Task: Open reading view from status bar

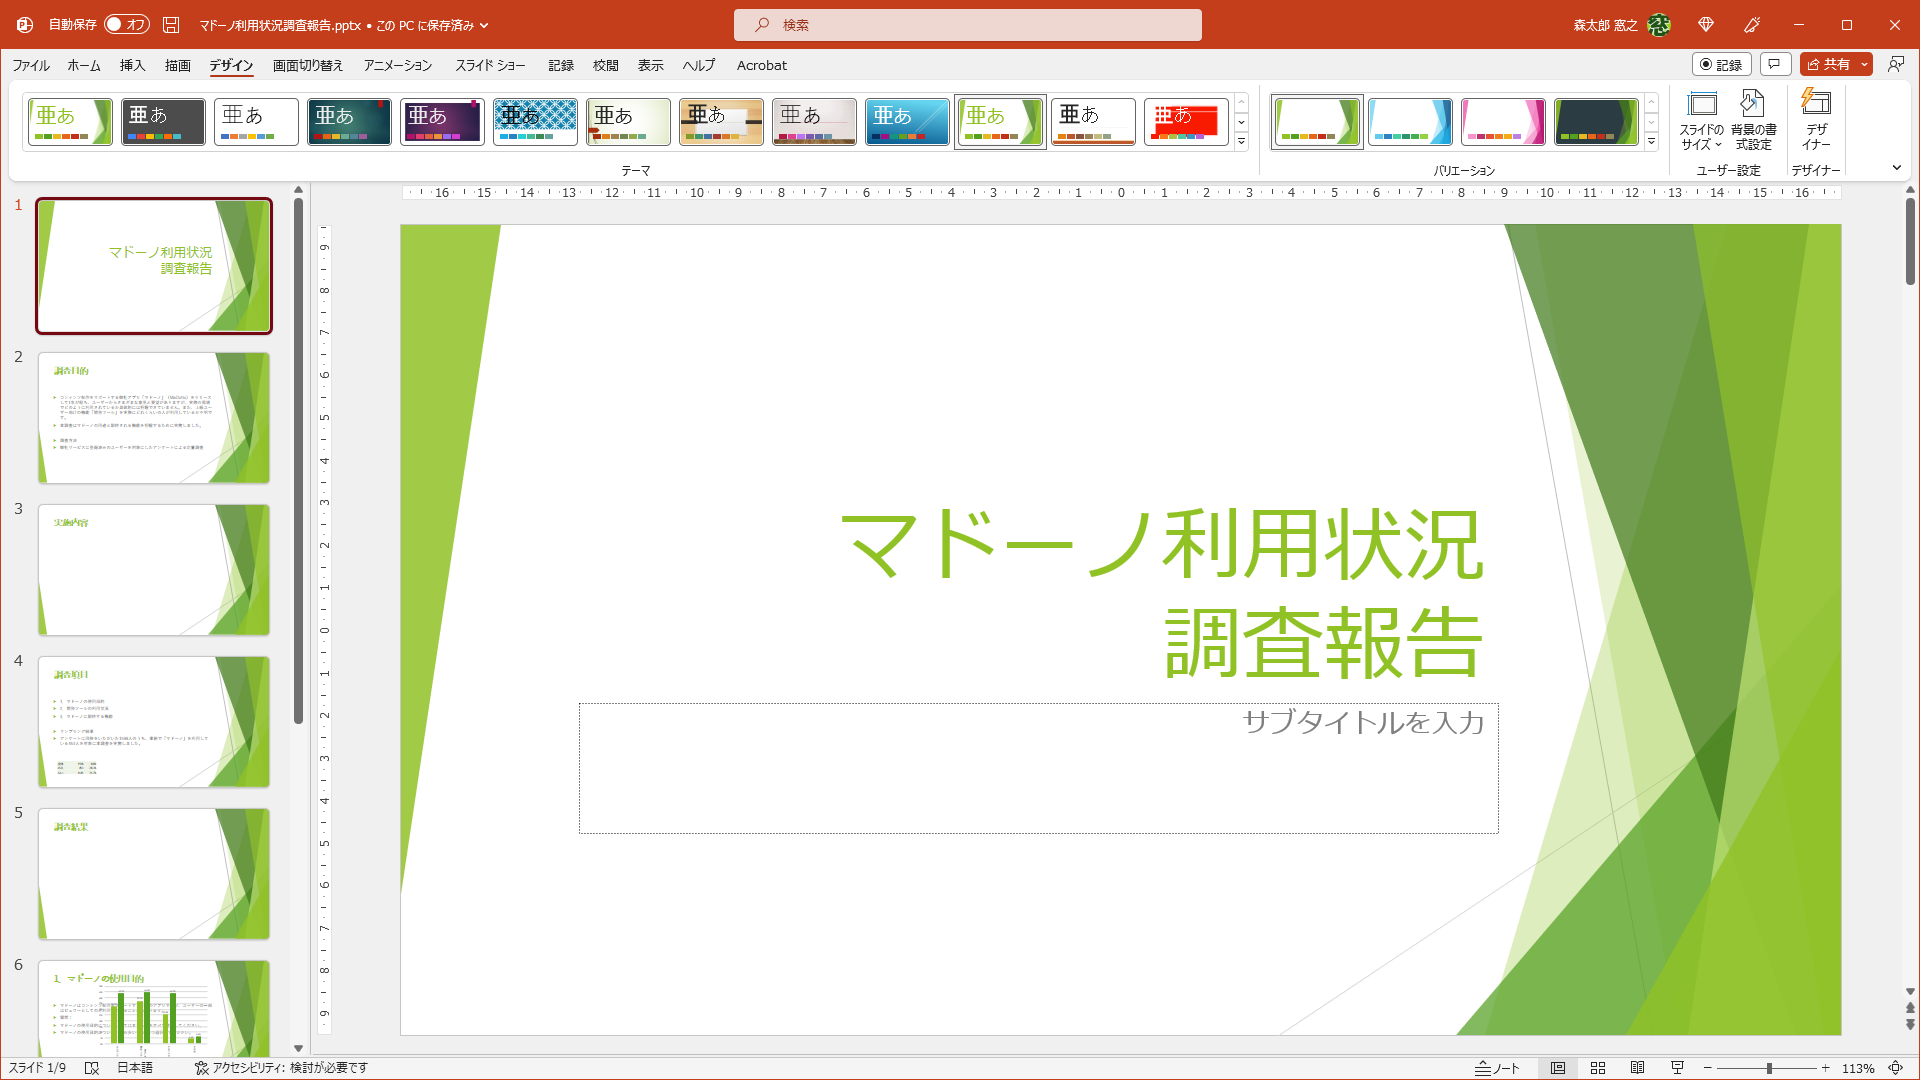Action: click(1638, 1067)
